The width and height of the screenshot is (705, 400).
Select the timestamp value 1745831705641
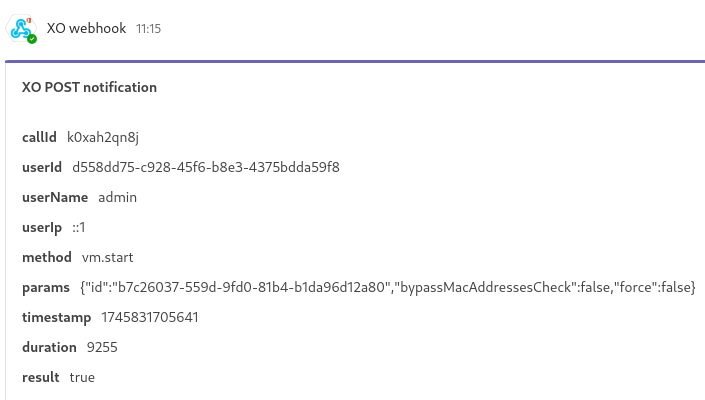(150, 317)
